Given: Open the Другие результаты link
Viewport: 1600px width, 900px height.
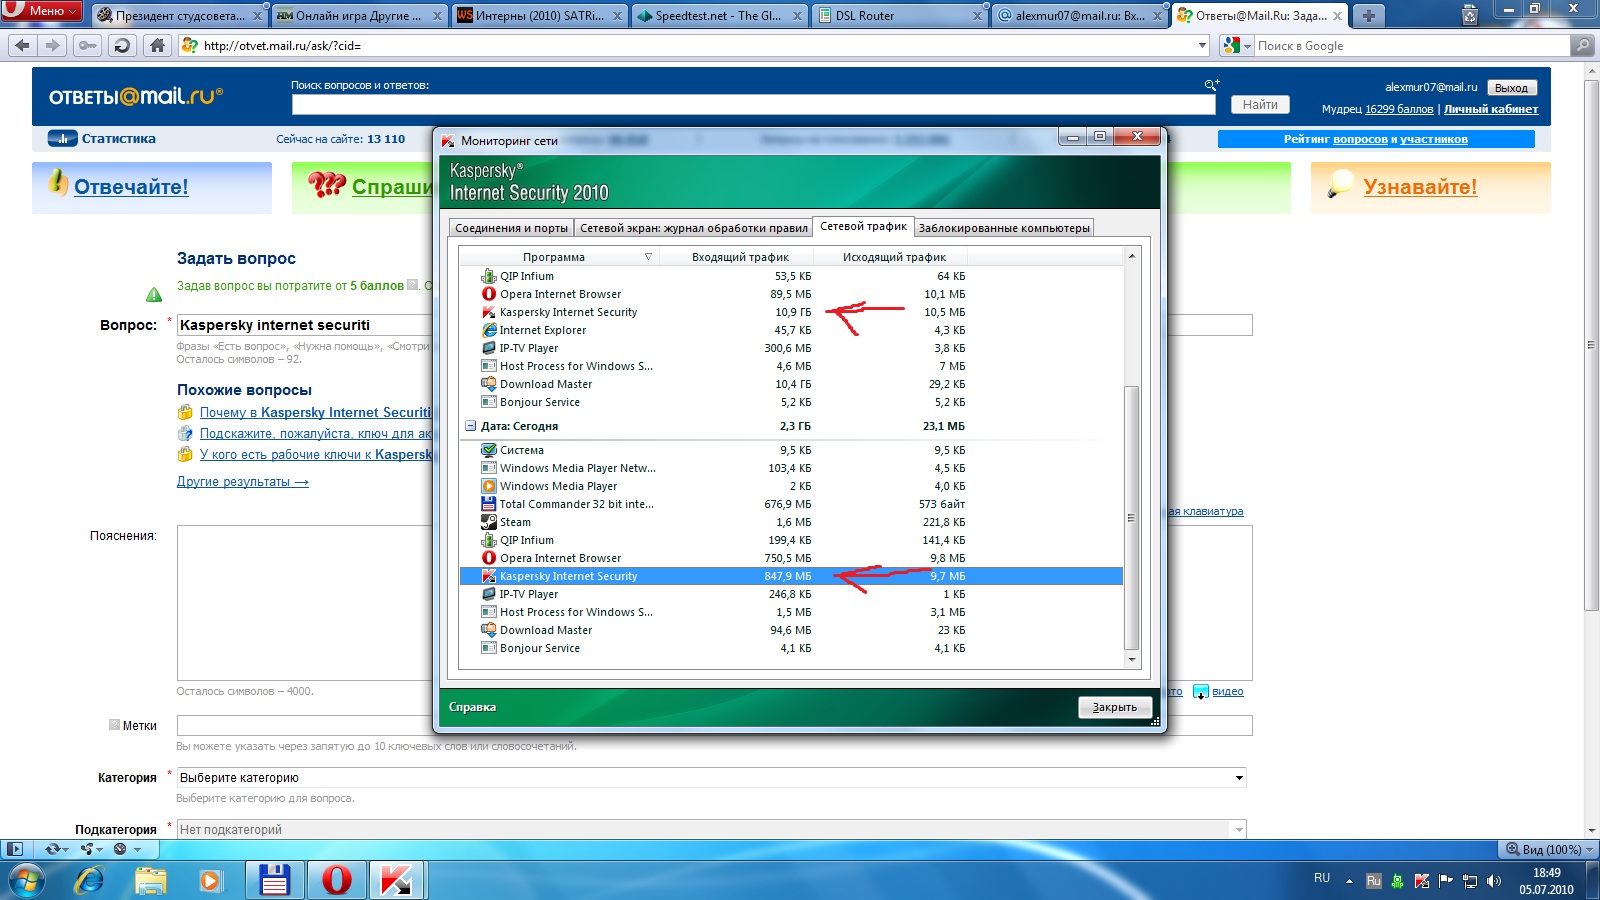Looking at the screenshot, I should (243, 481).
